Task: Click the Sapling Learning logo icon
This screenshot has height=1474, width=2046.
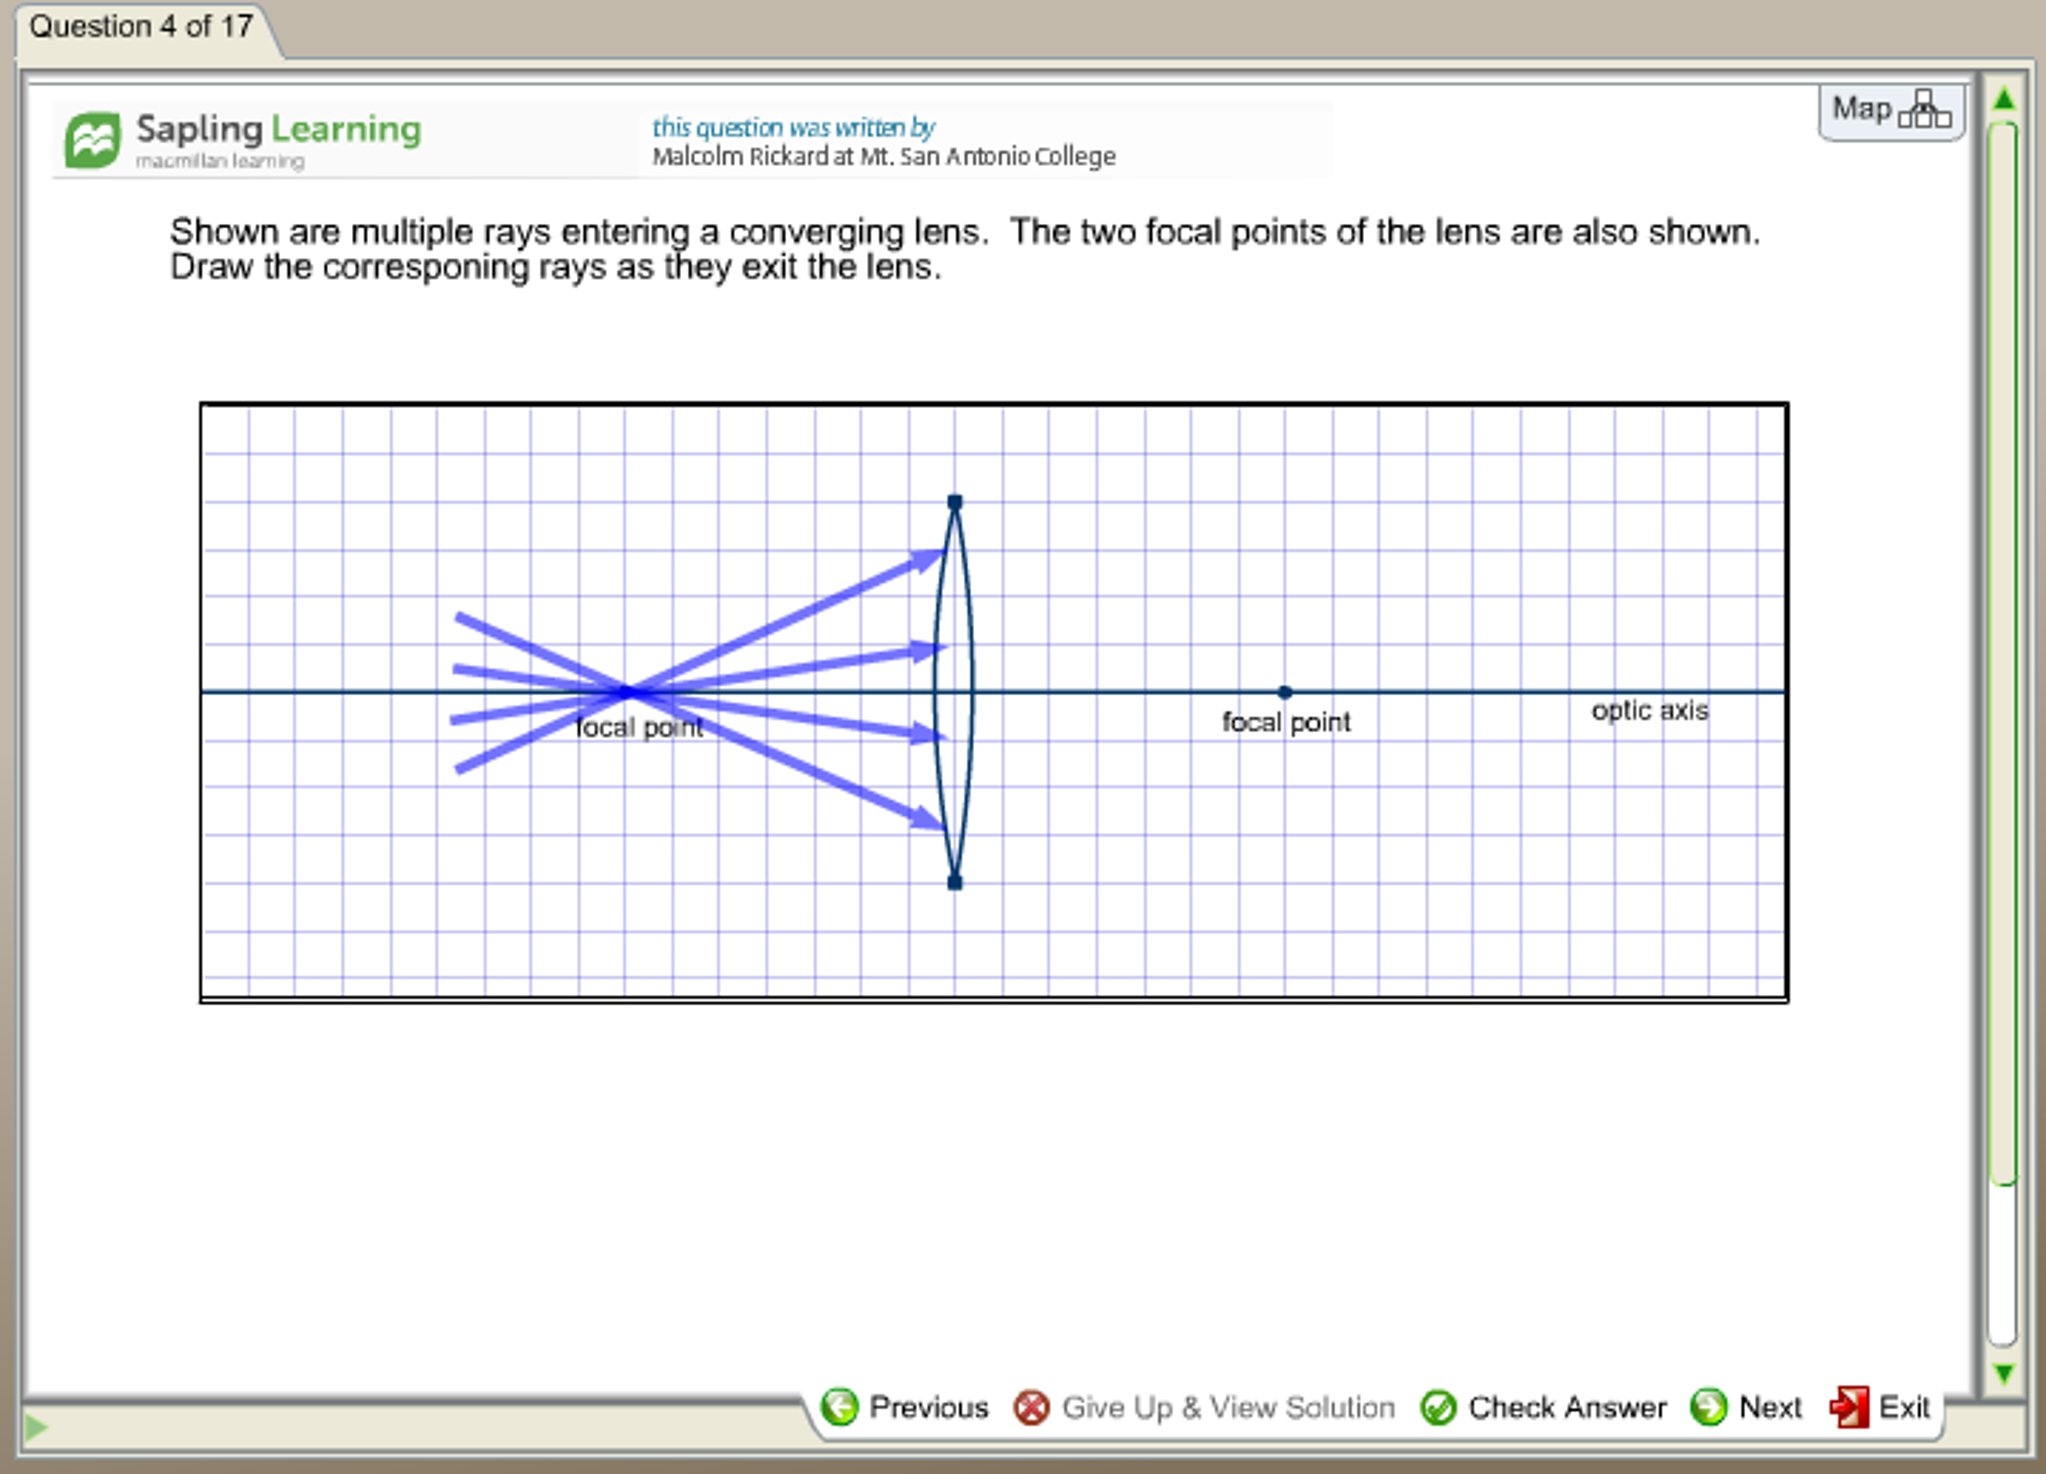Action: [93, 140]
